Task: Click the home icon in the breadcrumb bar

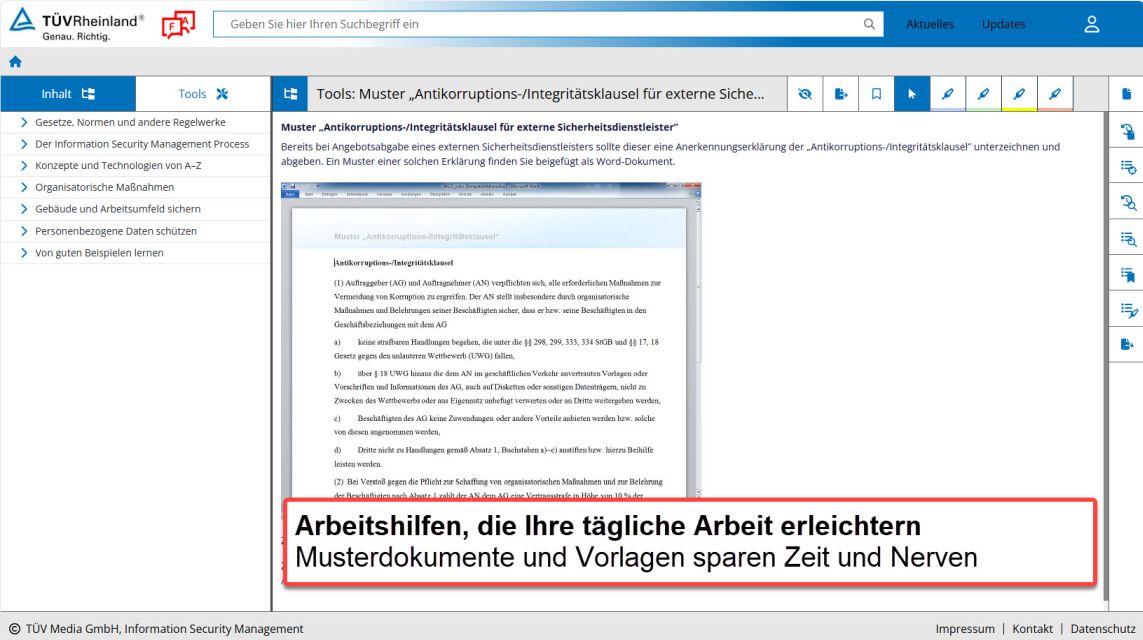Action: click(15, 62)
